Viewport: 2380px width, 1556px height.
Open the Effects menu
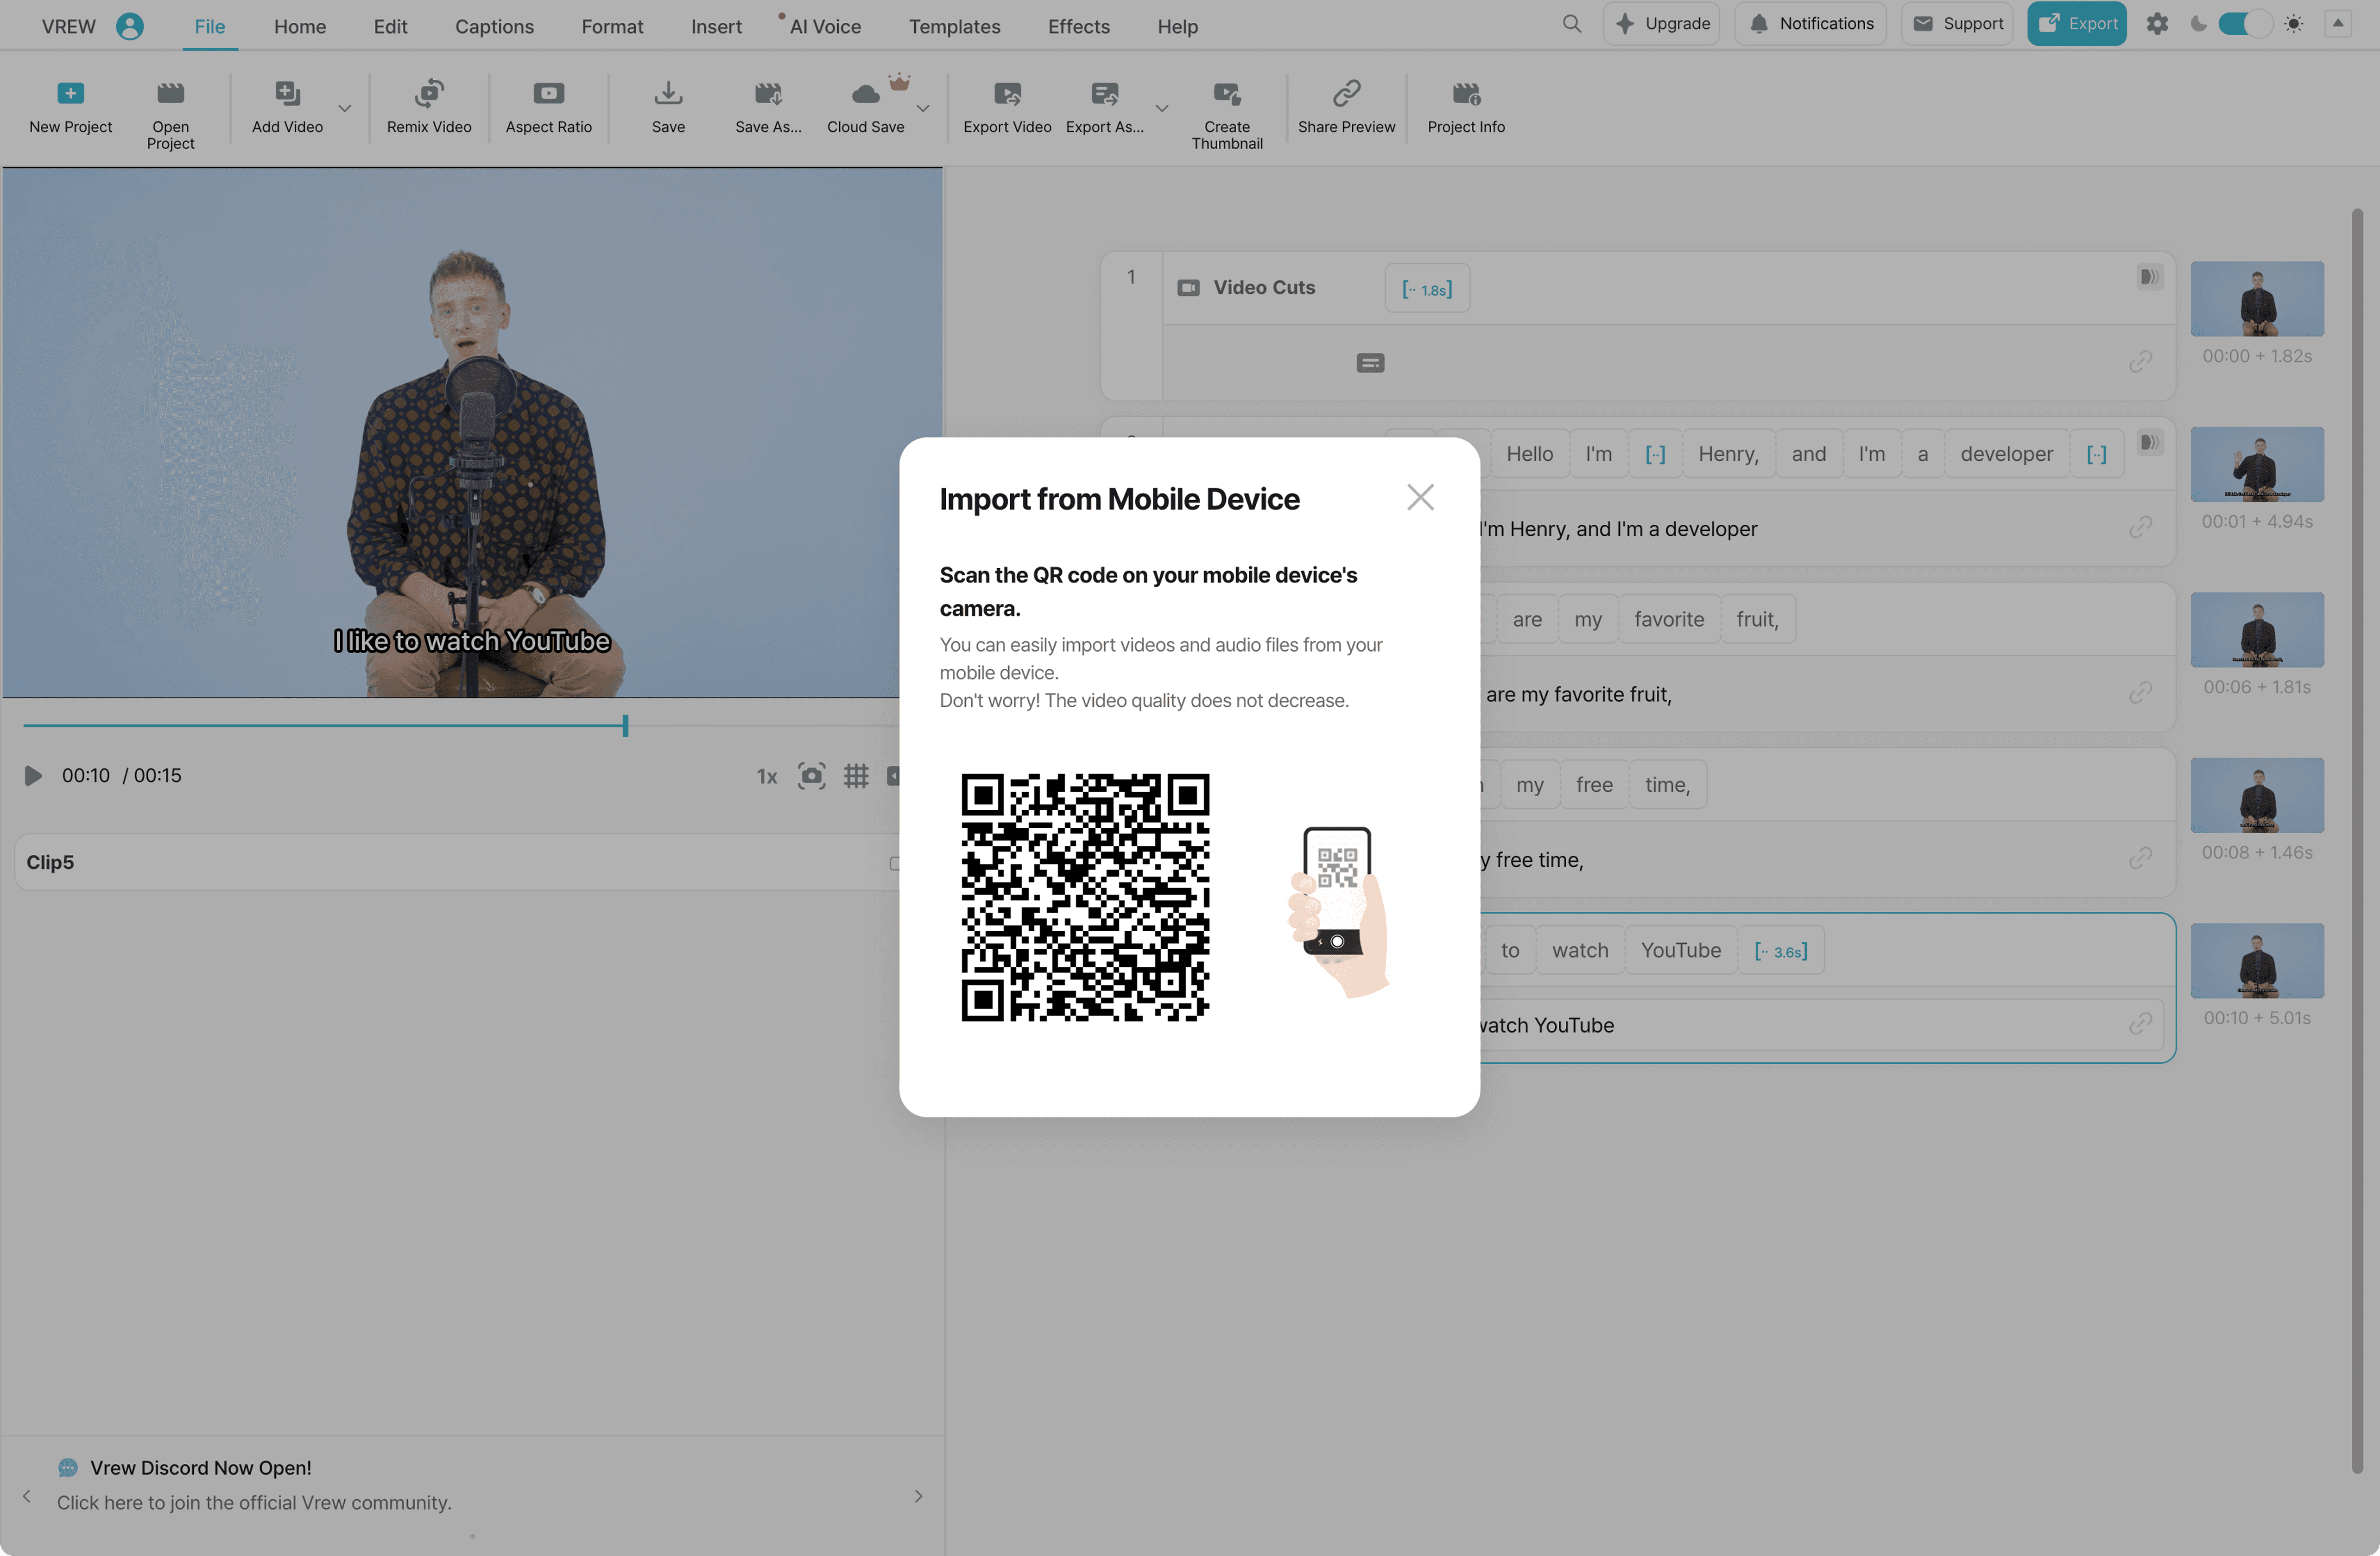1078,27
